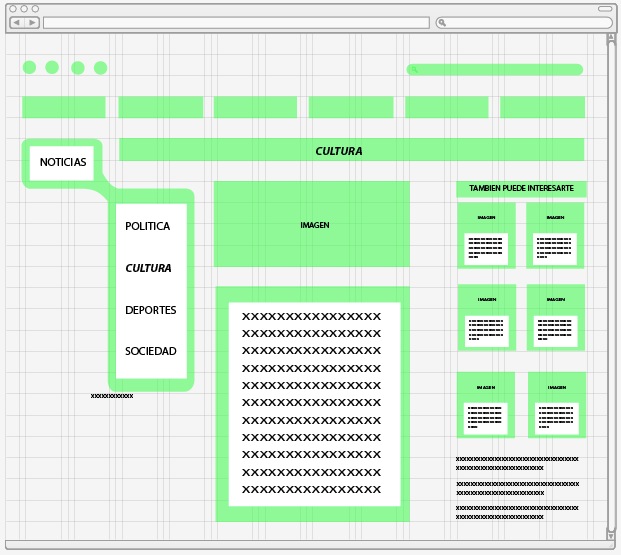
Task: Click the second green circle icon
Action: pos(52,68)
